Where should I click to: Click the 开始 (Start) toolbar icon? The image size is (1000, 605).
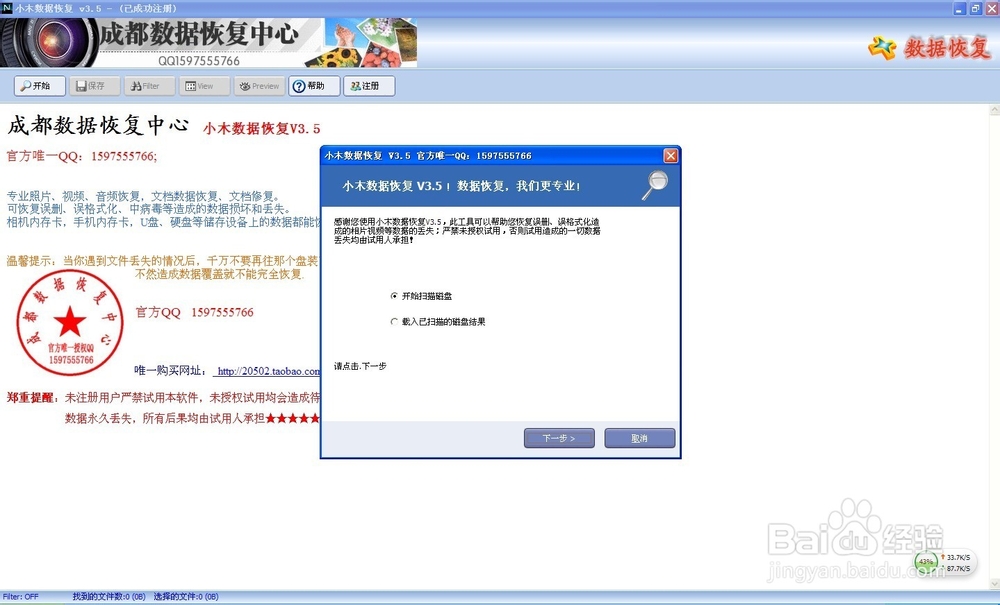coord(38,86)
